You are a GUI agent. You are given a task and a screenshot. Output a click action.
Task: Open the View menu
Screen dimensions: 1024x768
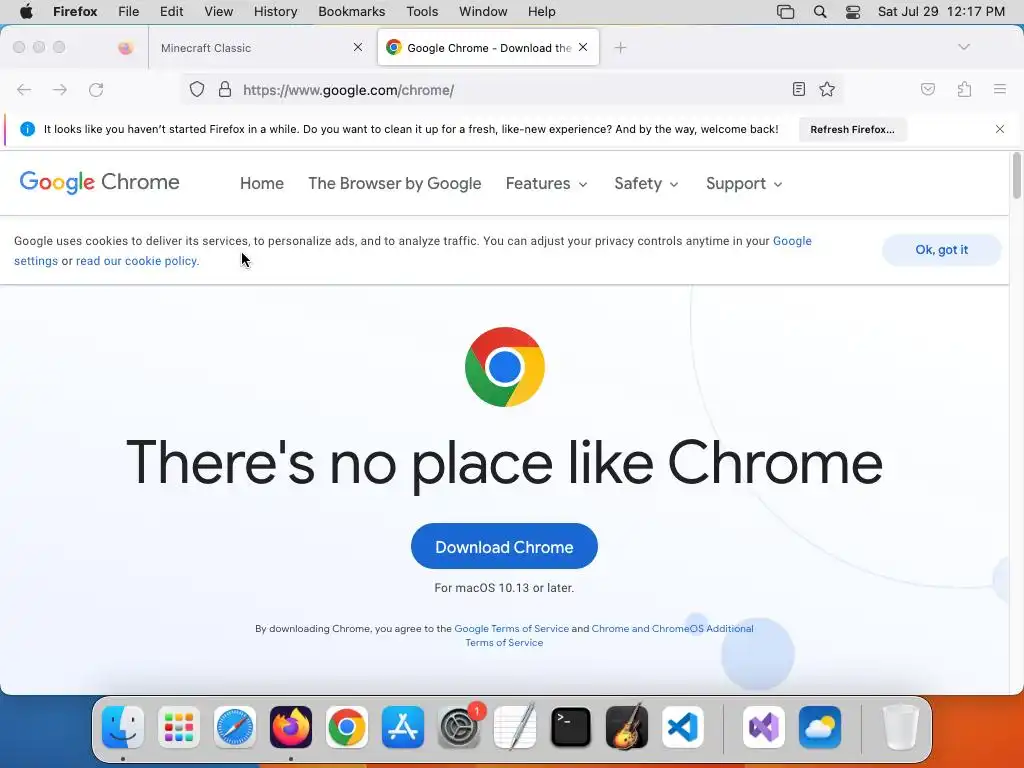(219, 12)
